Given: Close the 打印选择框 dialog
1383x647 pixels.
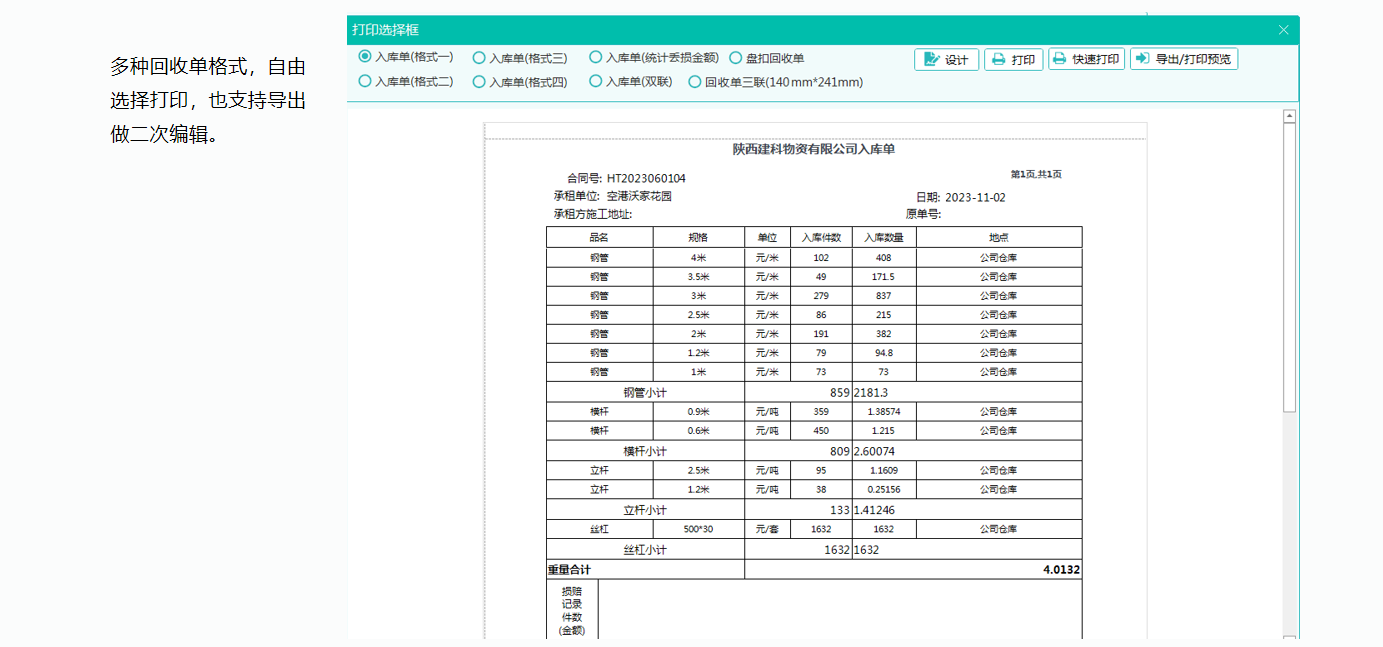Looking at the screenshot, I should [1284, 30].
